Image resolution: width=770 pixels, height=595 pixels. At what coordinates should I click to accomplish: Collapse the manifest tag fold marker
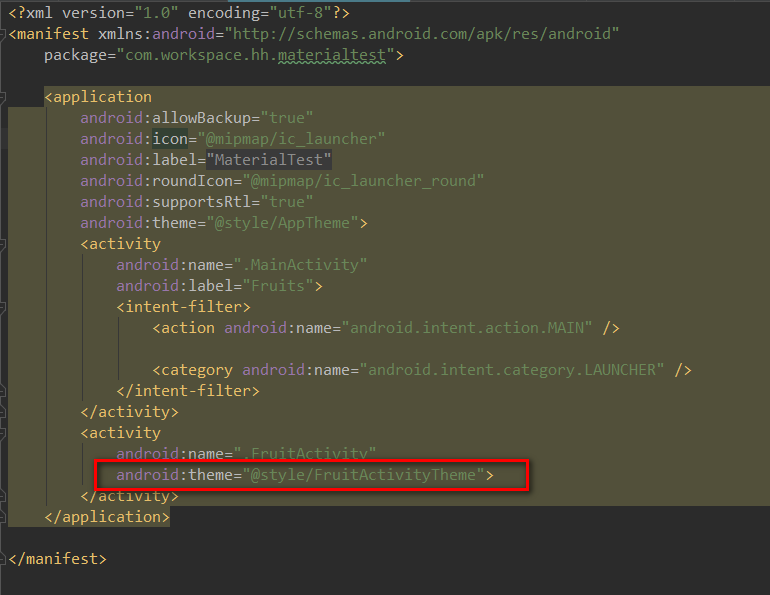coord(2,35)
